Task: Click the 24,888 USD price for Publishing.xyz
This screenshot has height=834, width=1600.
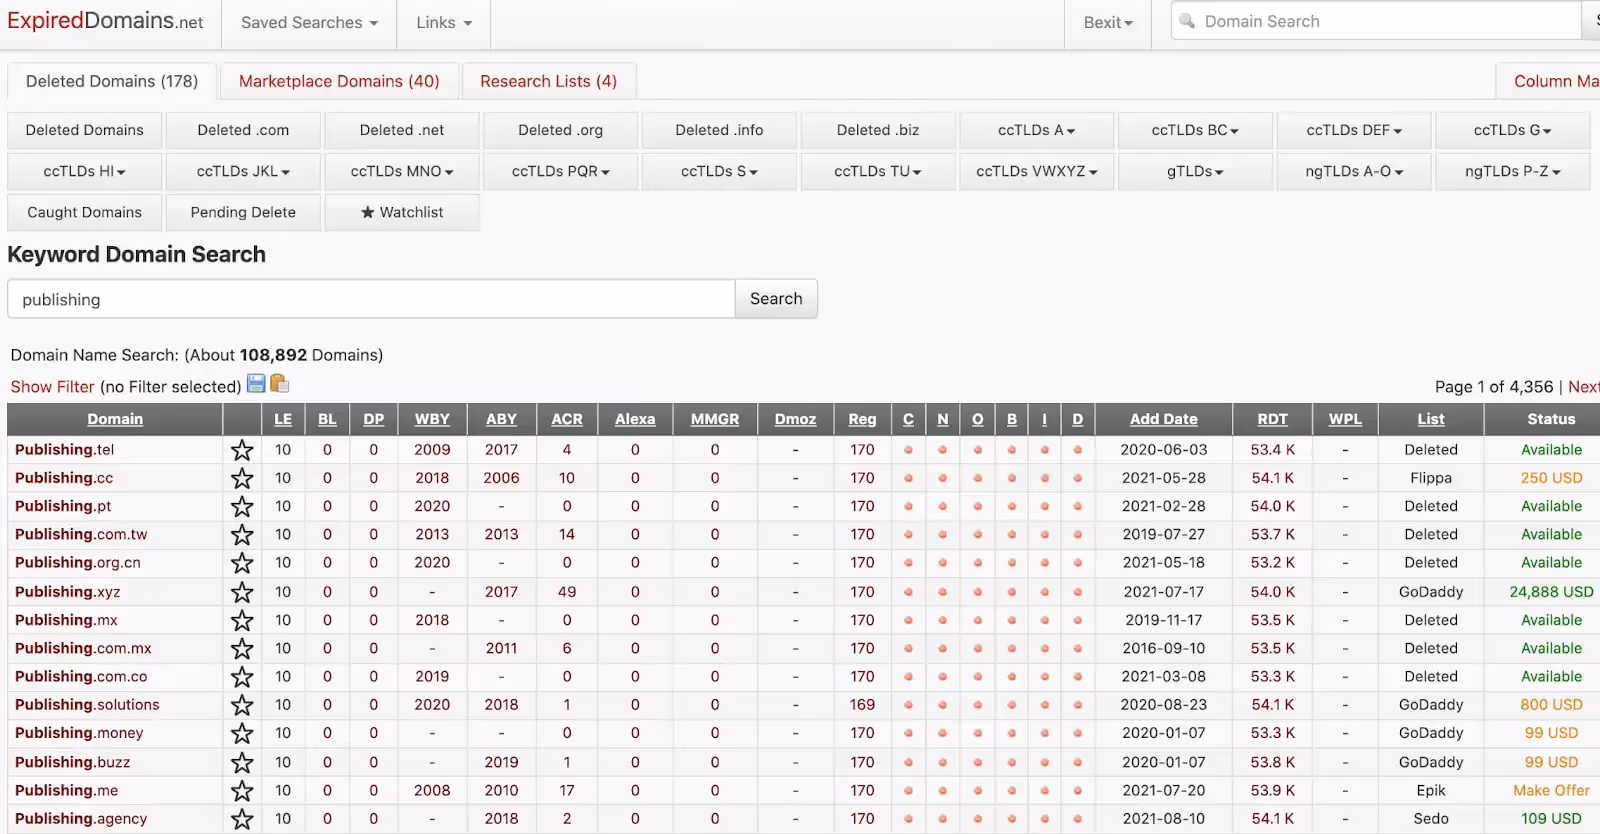Action: (x=1551, y=592)
